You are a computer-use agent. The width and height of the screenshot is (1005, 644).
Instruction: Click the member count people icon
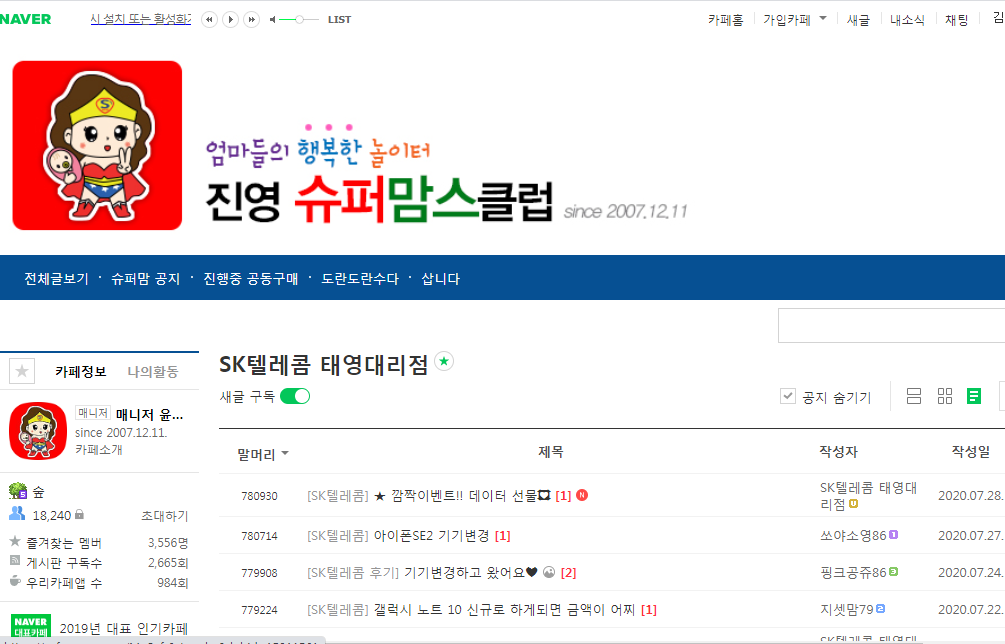(x=15, y=515)
